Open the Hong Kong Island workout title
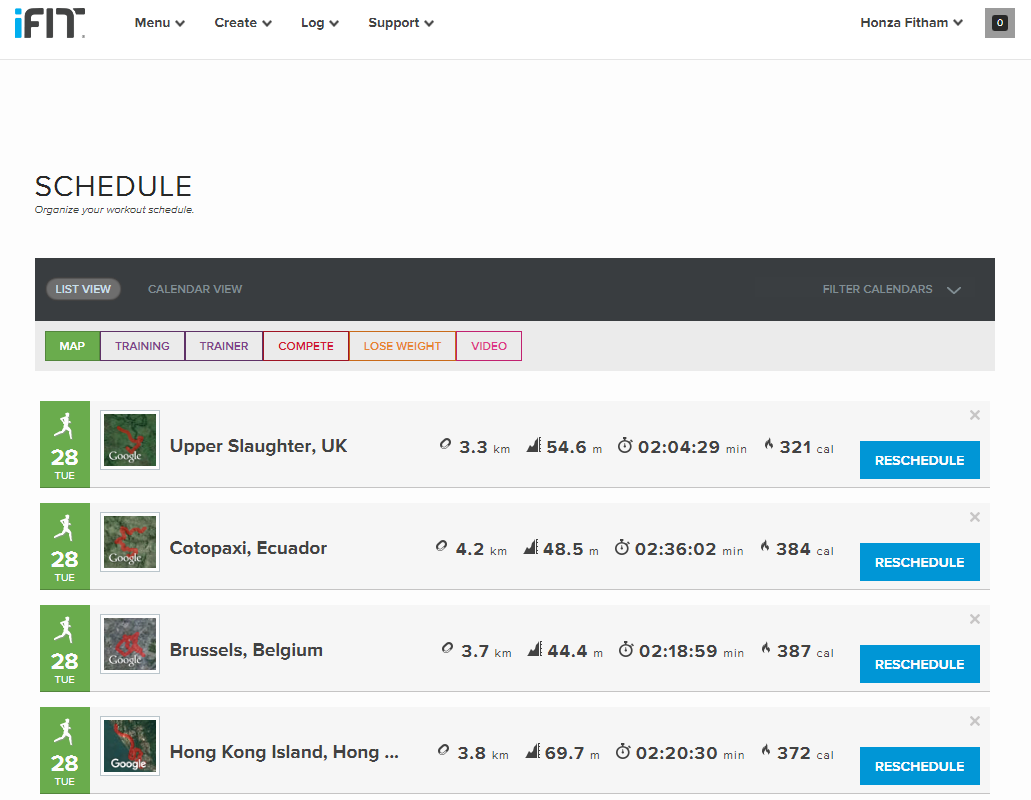Screen dimensions: 1031x800 284,752
